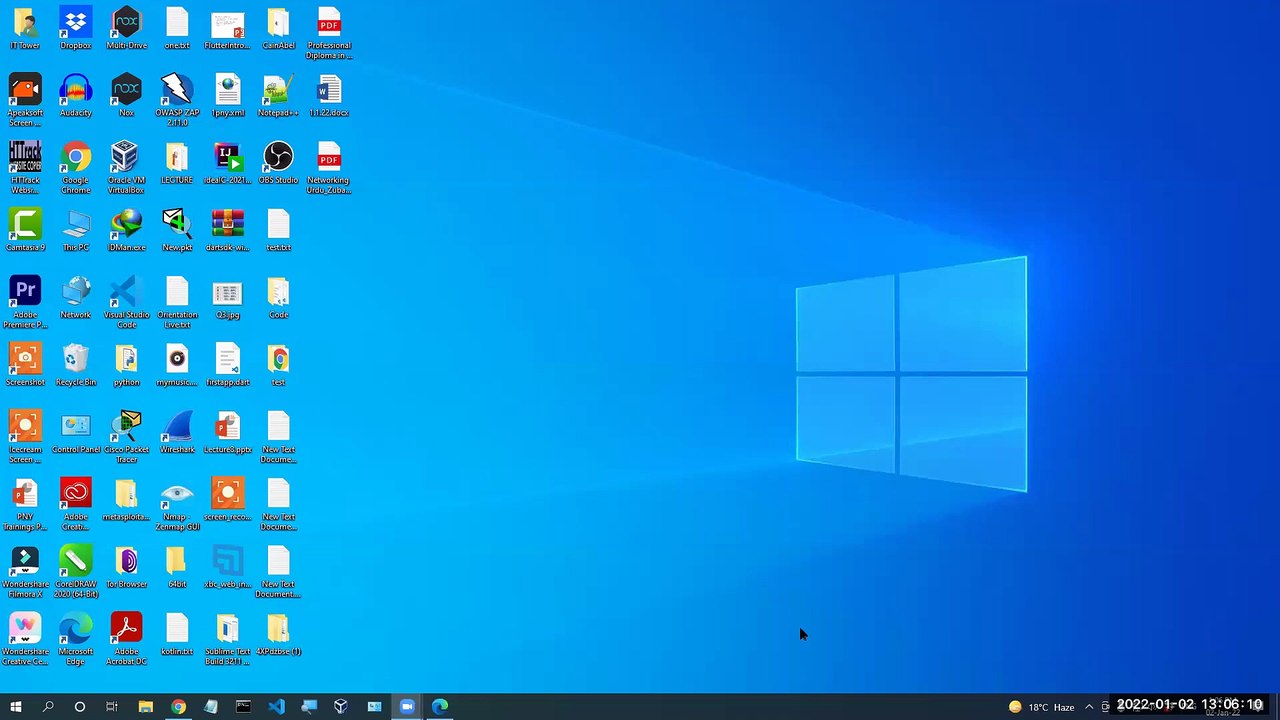Screen dimensions: 1280x720
Task: Select the 1.1.22.docx Word document
Action: tap(329, 96)
